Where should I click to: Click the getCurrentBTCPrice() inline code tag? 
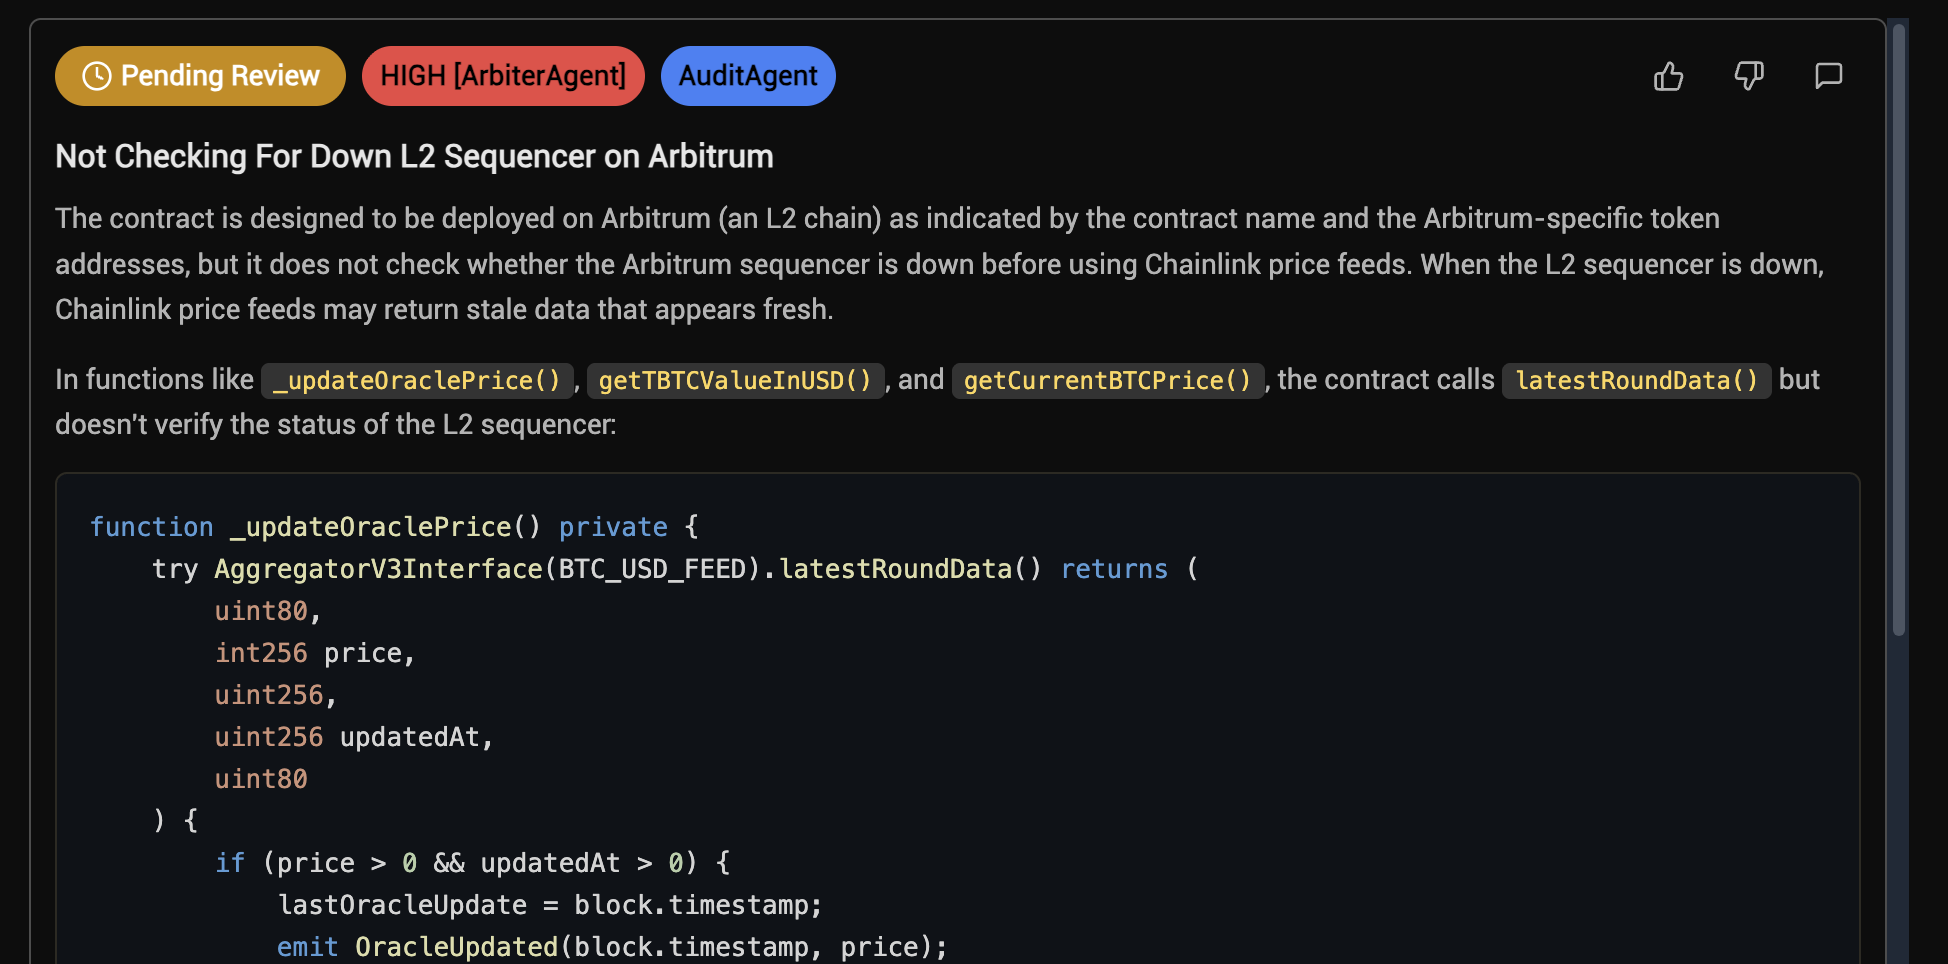coord(1107,381)
